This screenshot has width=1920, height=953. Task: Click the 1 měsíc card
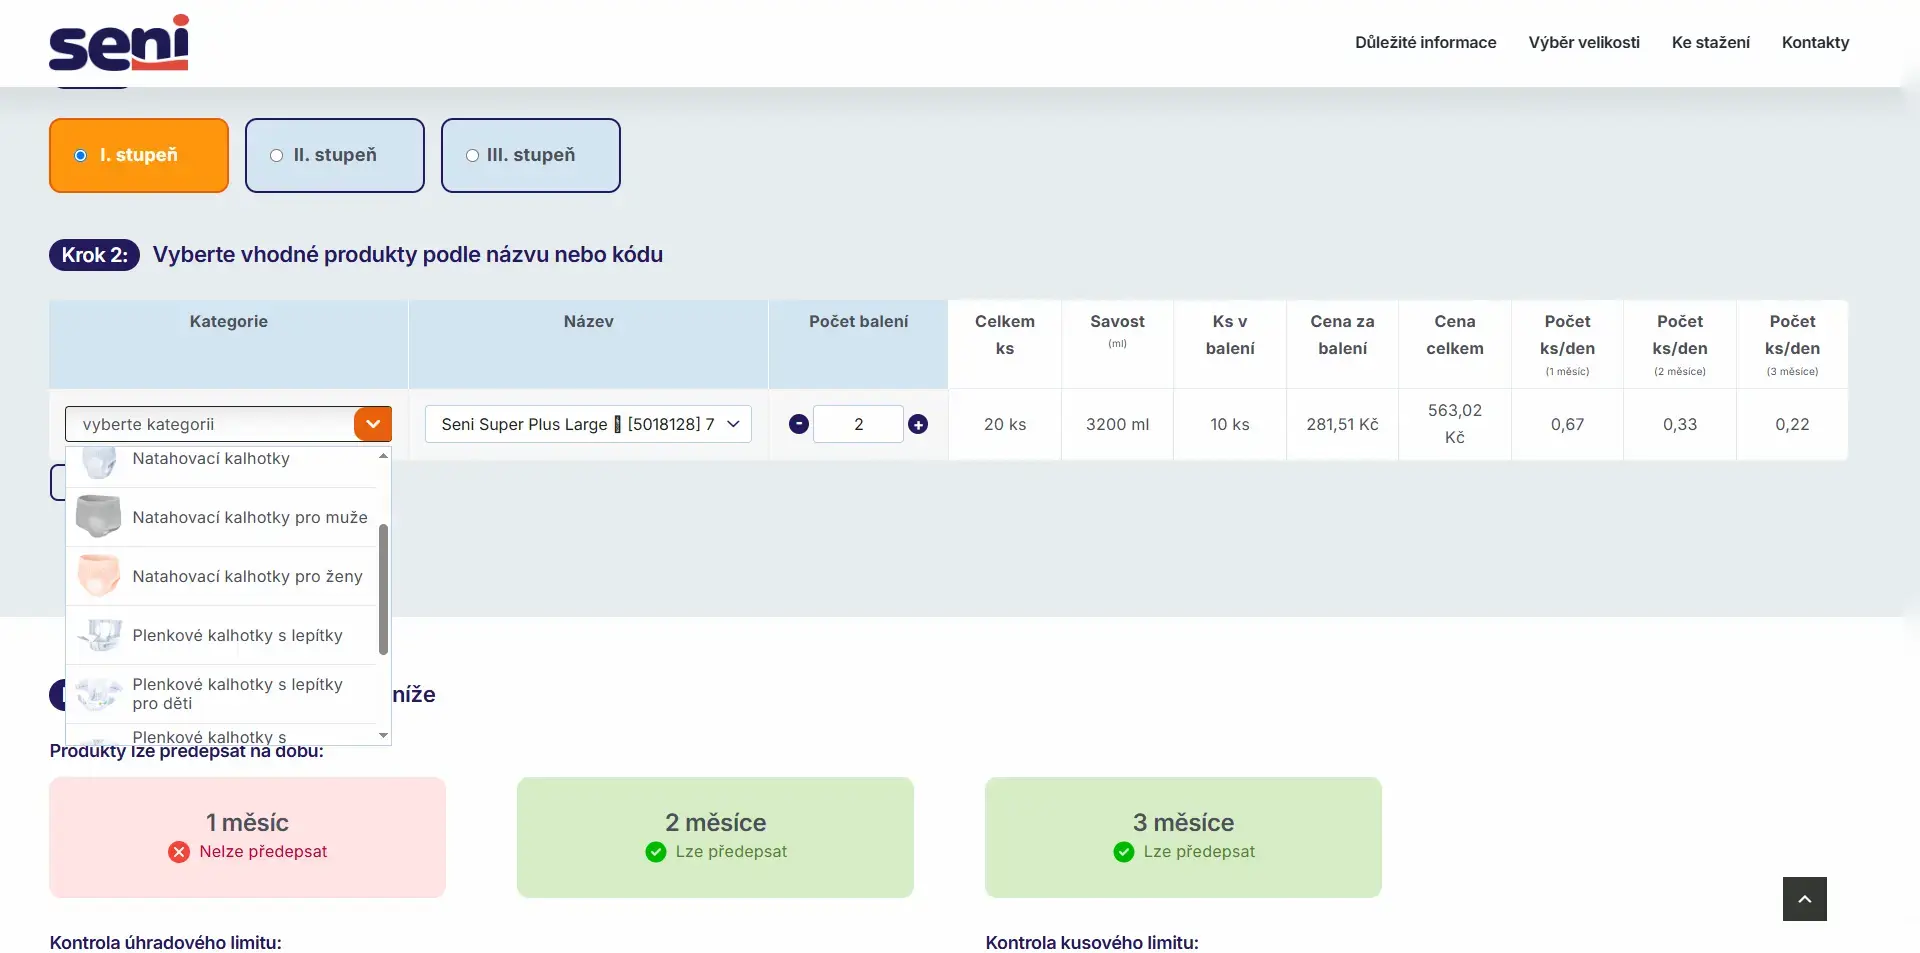click(x=247, y=837)
